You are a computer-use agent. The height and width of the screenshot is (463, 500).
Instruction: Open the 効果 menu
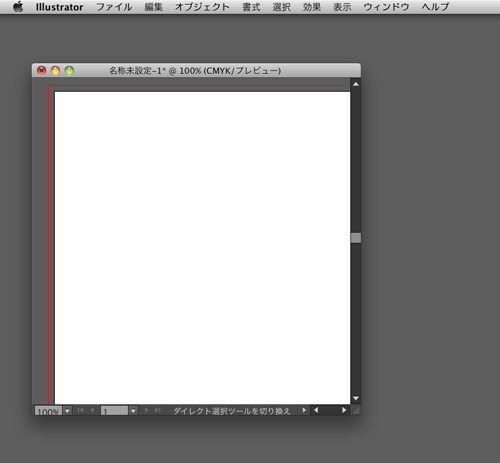pyautogui.click(x=312, y=7)
